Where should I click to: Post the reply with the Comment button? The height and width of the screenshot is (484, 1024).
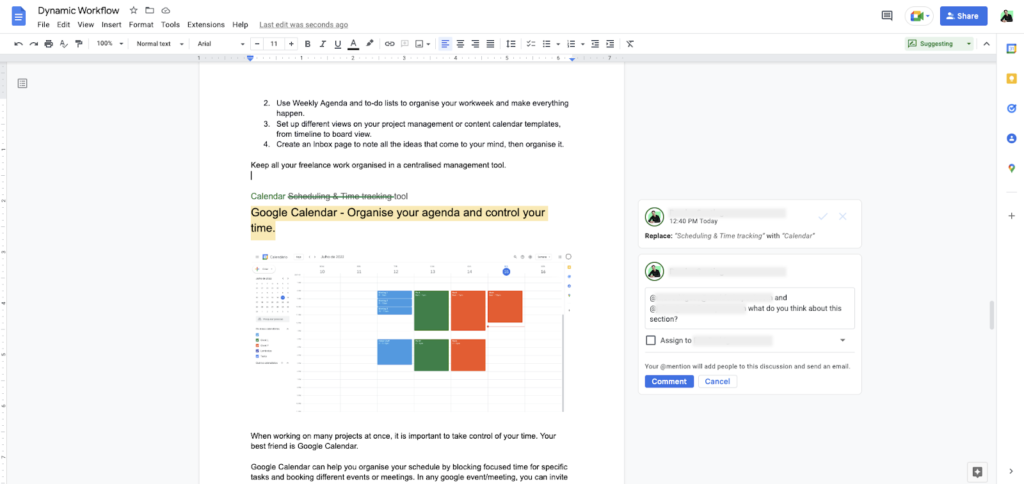pos(669,381)
